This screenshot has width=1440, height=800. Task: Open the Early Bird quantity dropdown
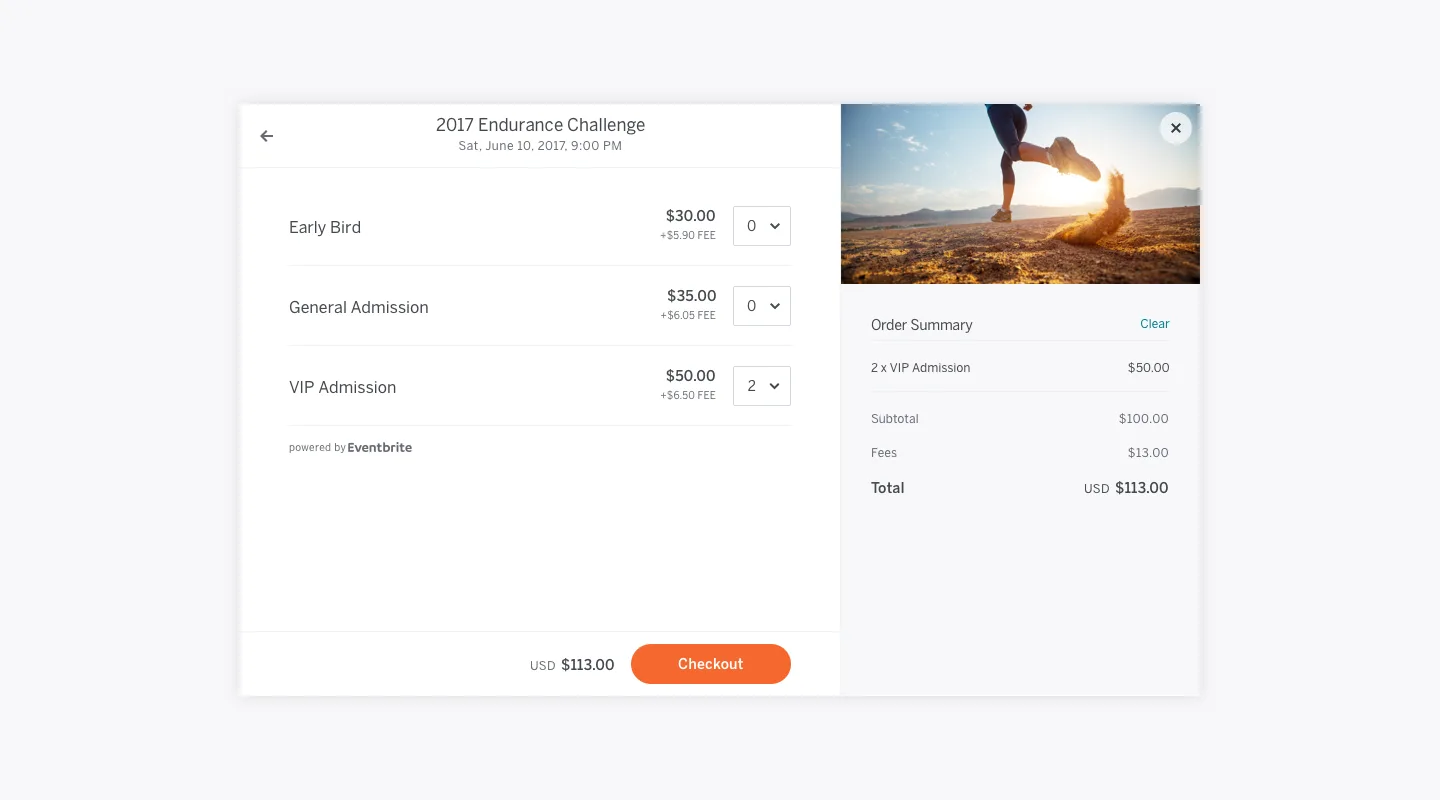click(x=762, y=226)
